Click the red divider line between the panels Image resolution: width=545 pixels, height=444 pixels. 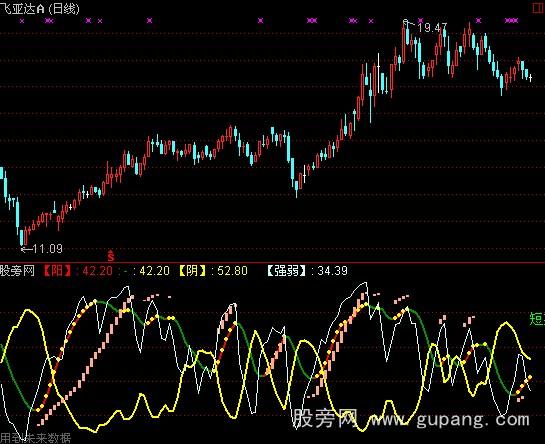click(x=272, y=263)
